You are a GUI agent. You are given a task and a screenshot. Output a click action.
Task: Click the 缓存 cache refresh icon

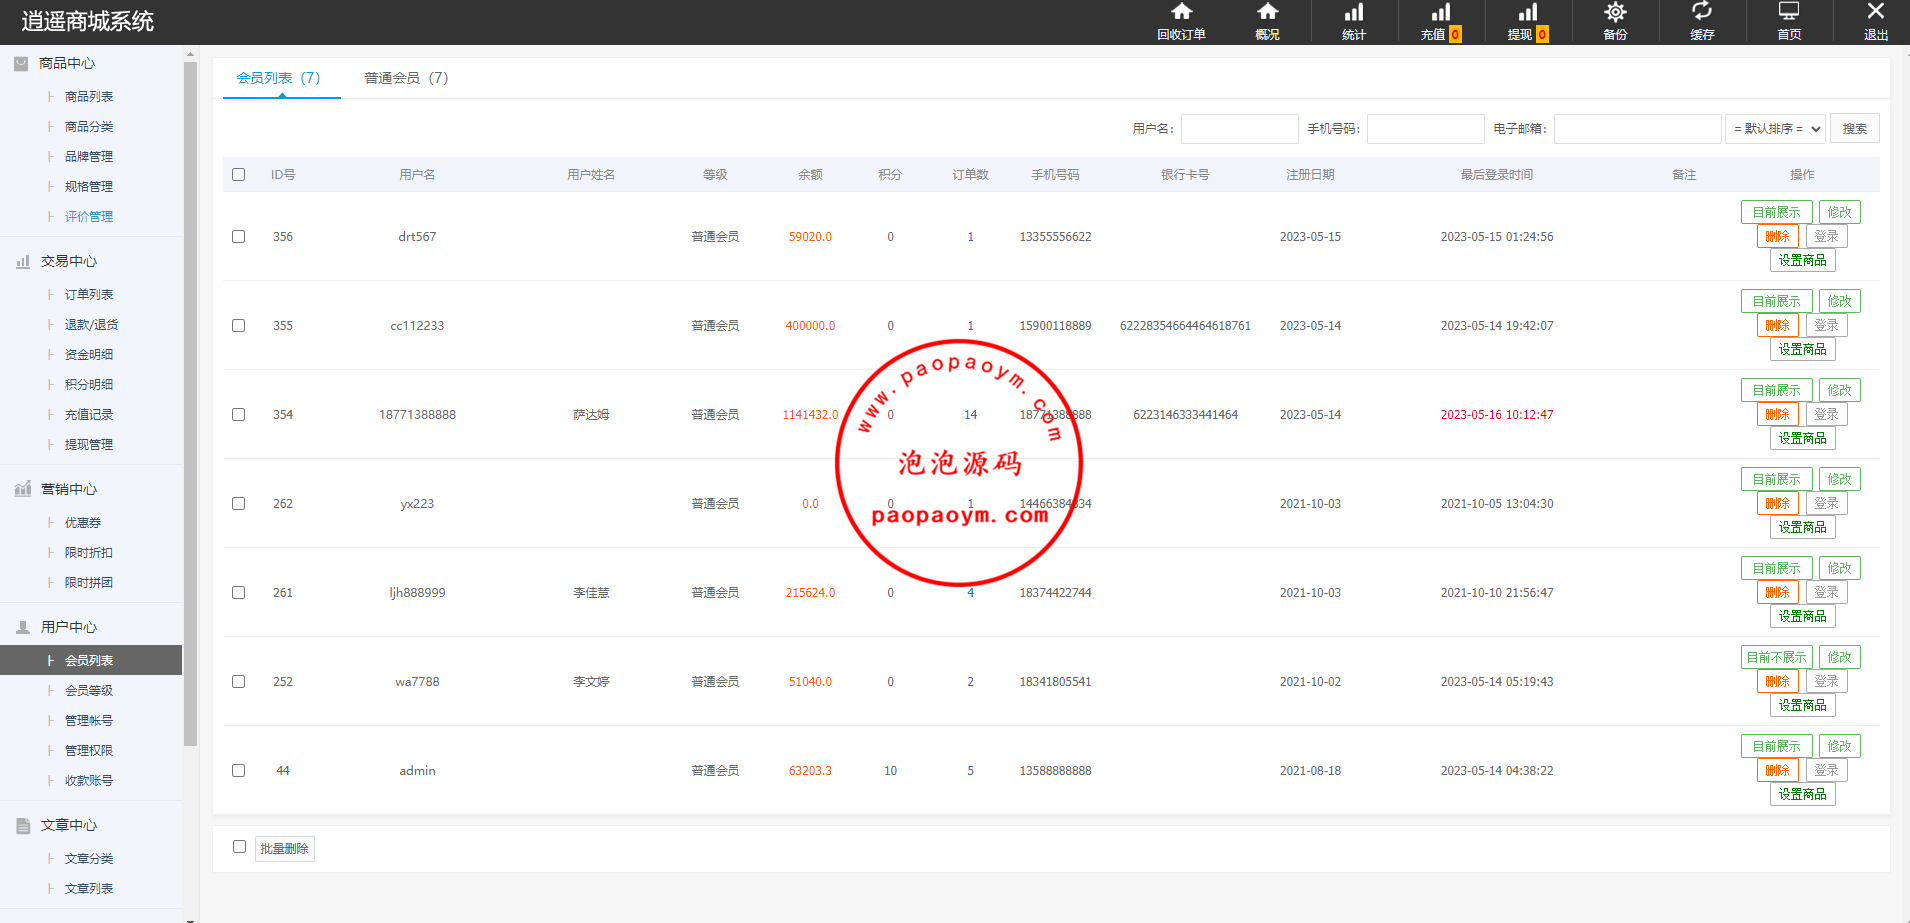(x=1701, y=13)
